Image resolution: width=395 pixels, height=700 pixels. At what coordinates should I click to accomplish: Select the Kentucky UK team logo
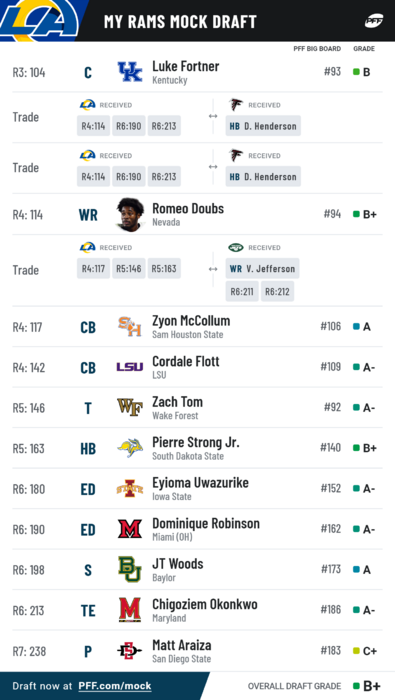tap(130, 72)
